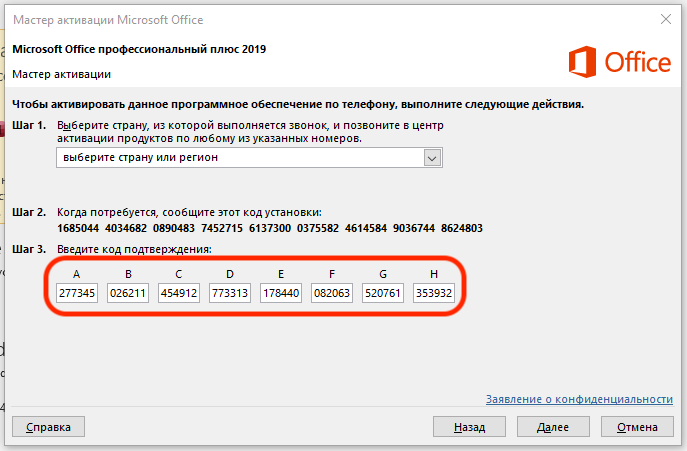
Task: Open the Заявление о конфиденциальности link
Action: tap(578, 399)
